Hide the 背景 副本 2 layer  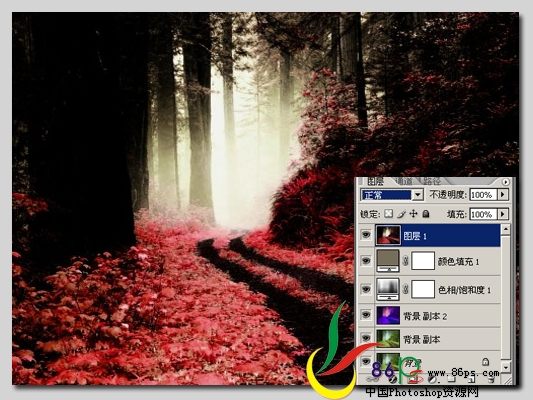[366, 315]
